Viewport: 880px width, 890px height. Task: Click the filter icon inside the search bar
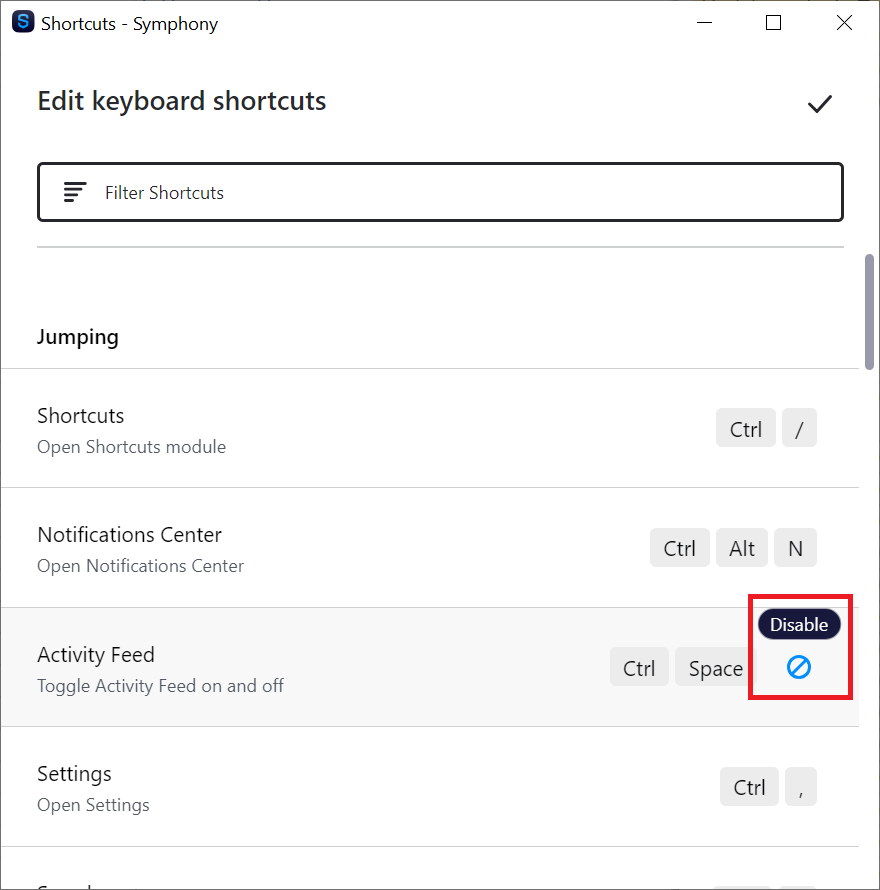[74, 192]
